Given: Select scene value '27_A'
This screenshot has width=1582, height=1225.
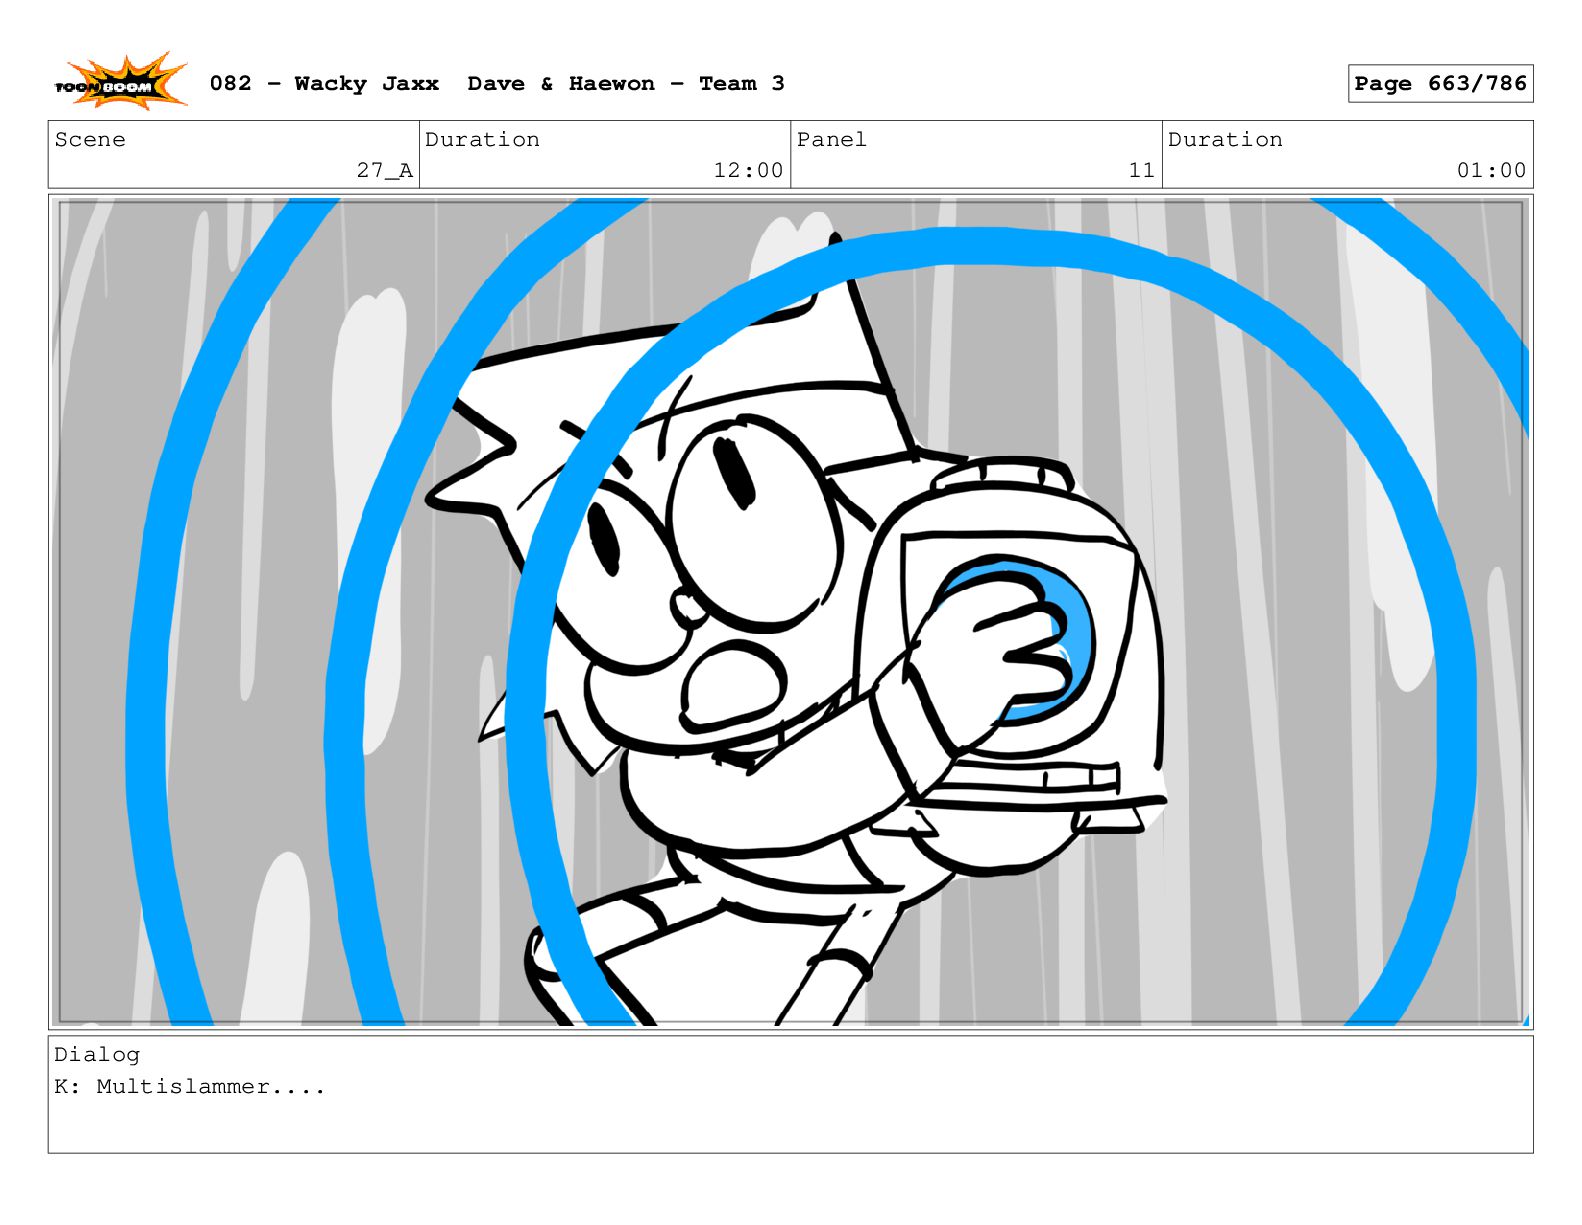Looking at the screenshot, I should pos(385,171).
